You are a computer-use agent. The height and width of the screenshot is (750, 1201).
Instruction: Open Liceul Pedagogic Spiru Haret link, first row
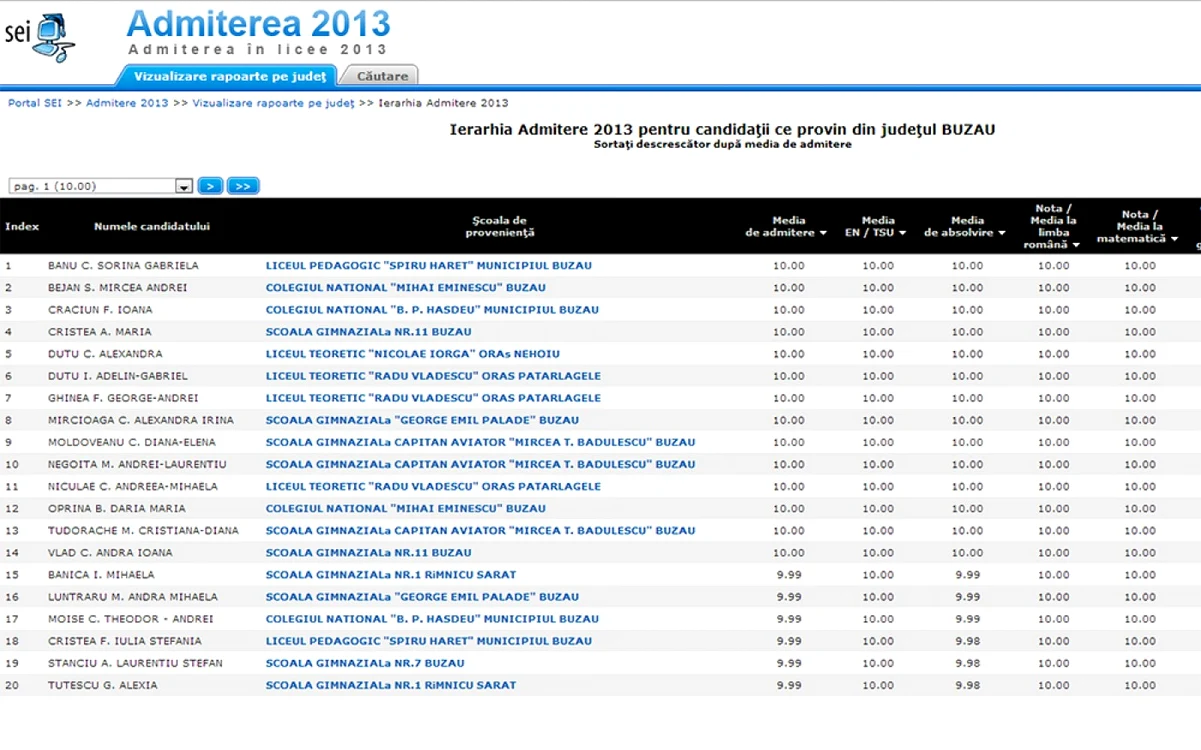click(x=429, y=266)
